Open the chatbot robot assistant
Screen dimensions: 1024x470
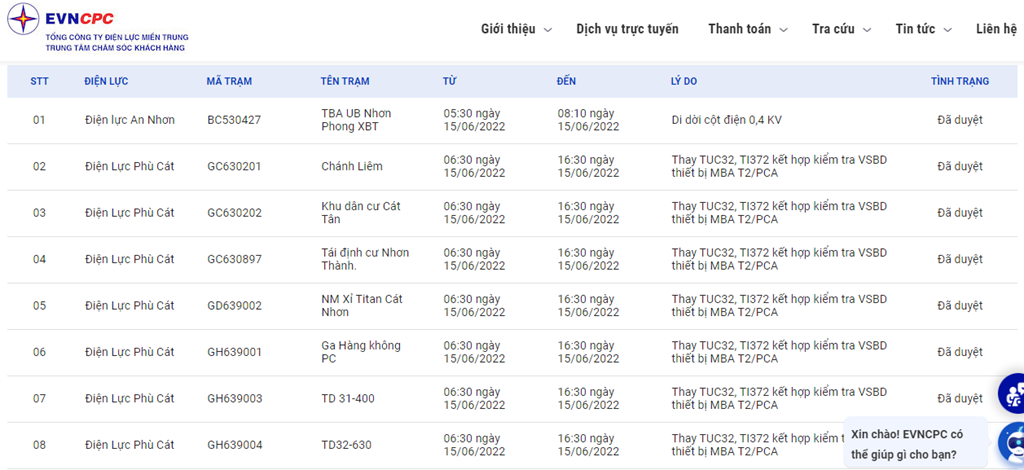1012,441
